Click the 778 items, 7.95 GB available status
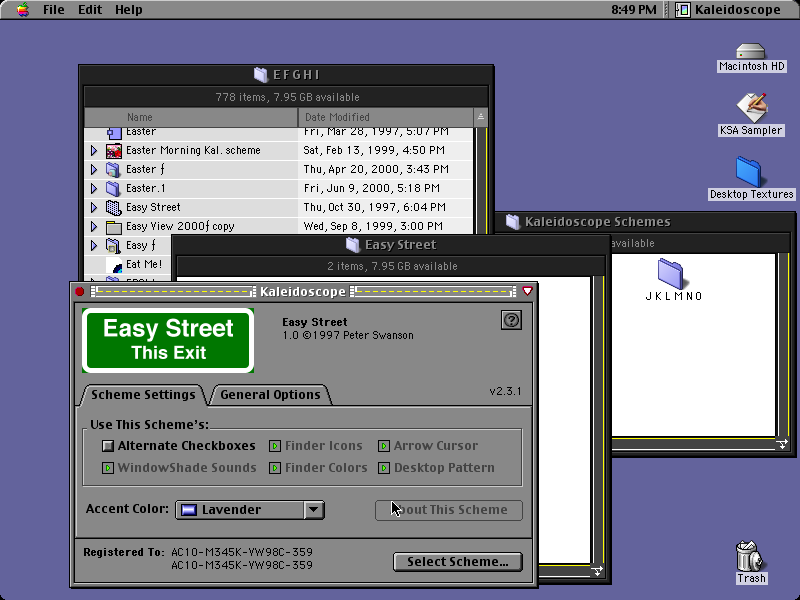The width and height of the screenshot is (800, 600). coord(287,97)
